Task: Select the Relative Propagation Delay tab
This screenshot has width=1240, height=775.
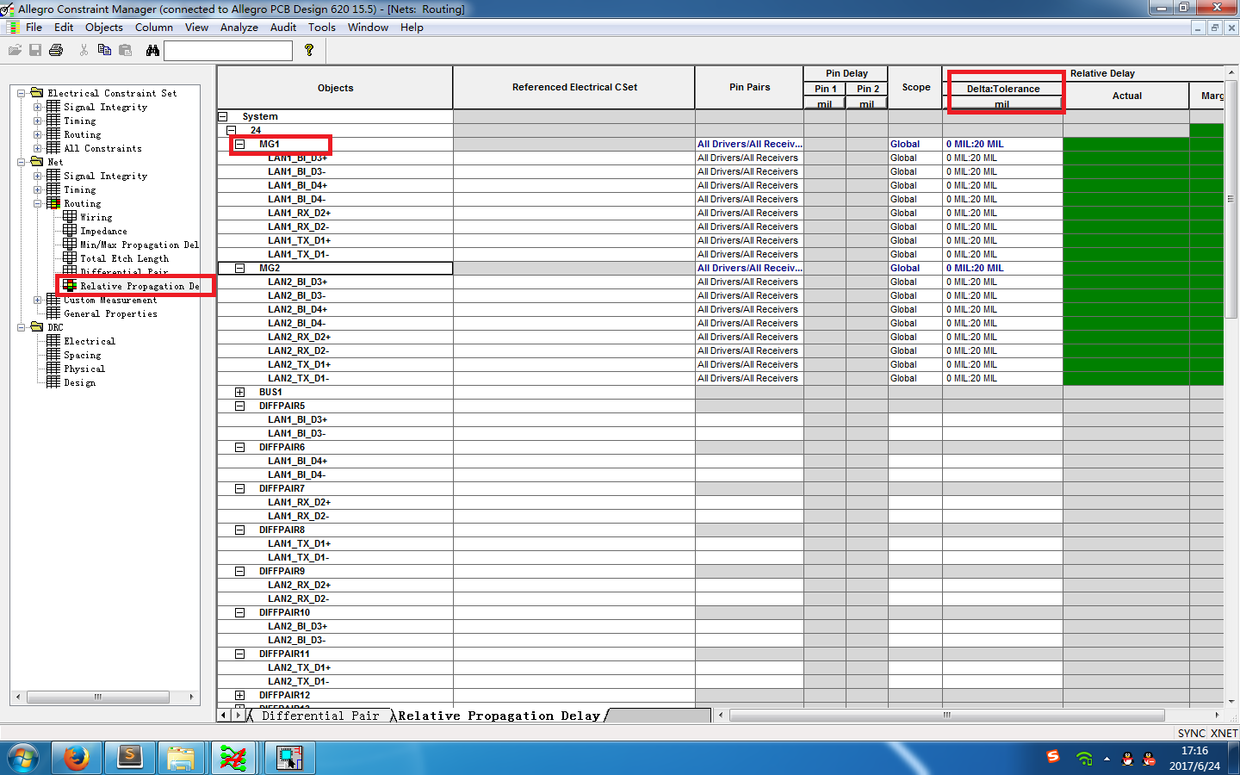Action: (499, 716)
